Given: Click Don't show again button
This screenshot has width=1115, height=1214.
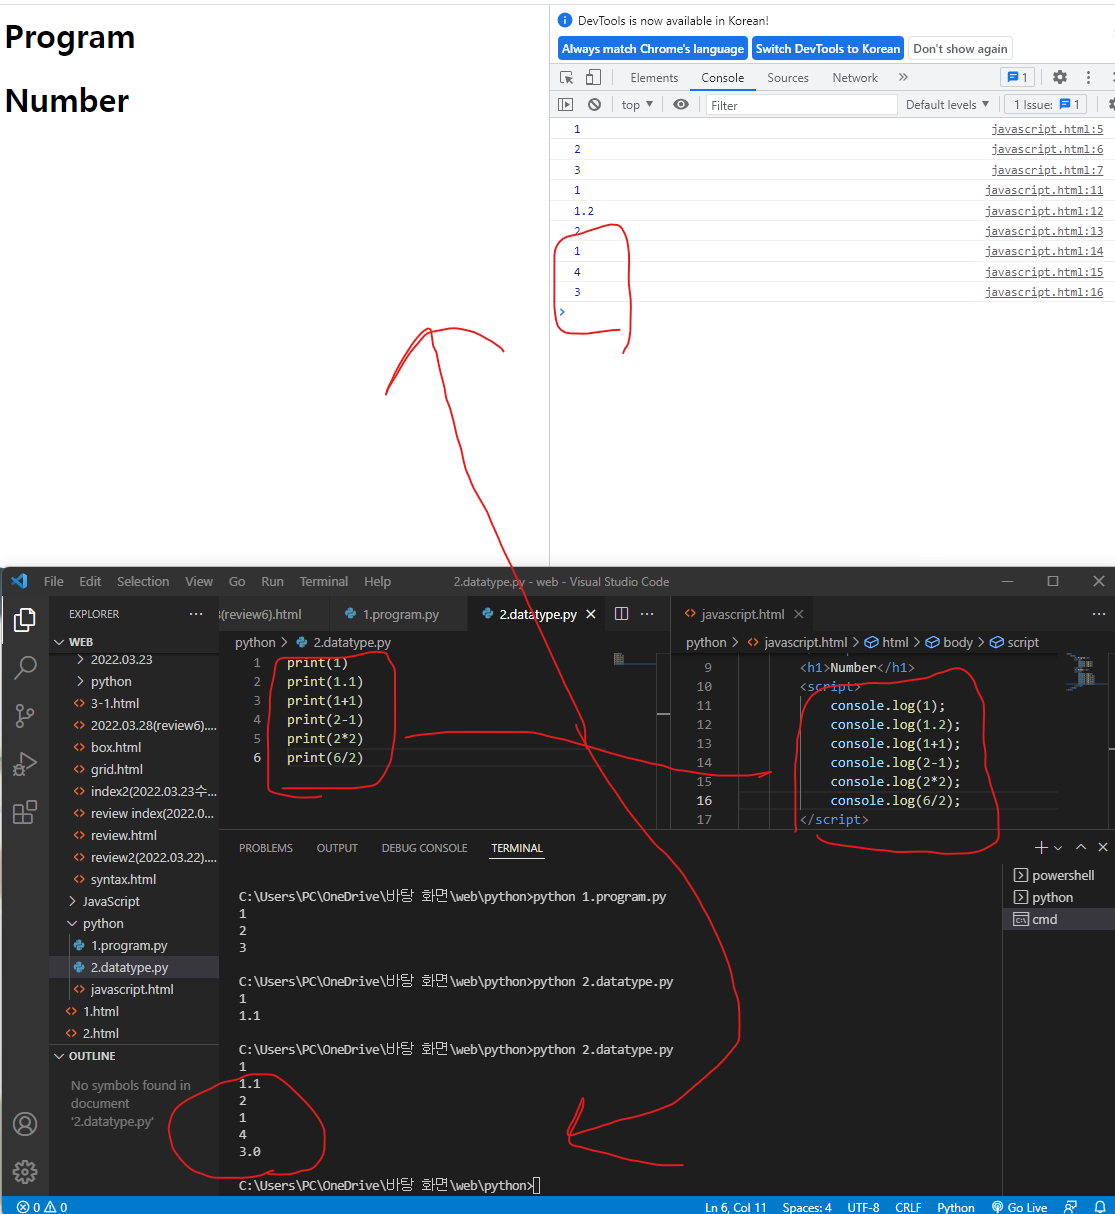Looking at the screenshot, I should point(960,48).
